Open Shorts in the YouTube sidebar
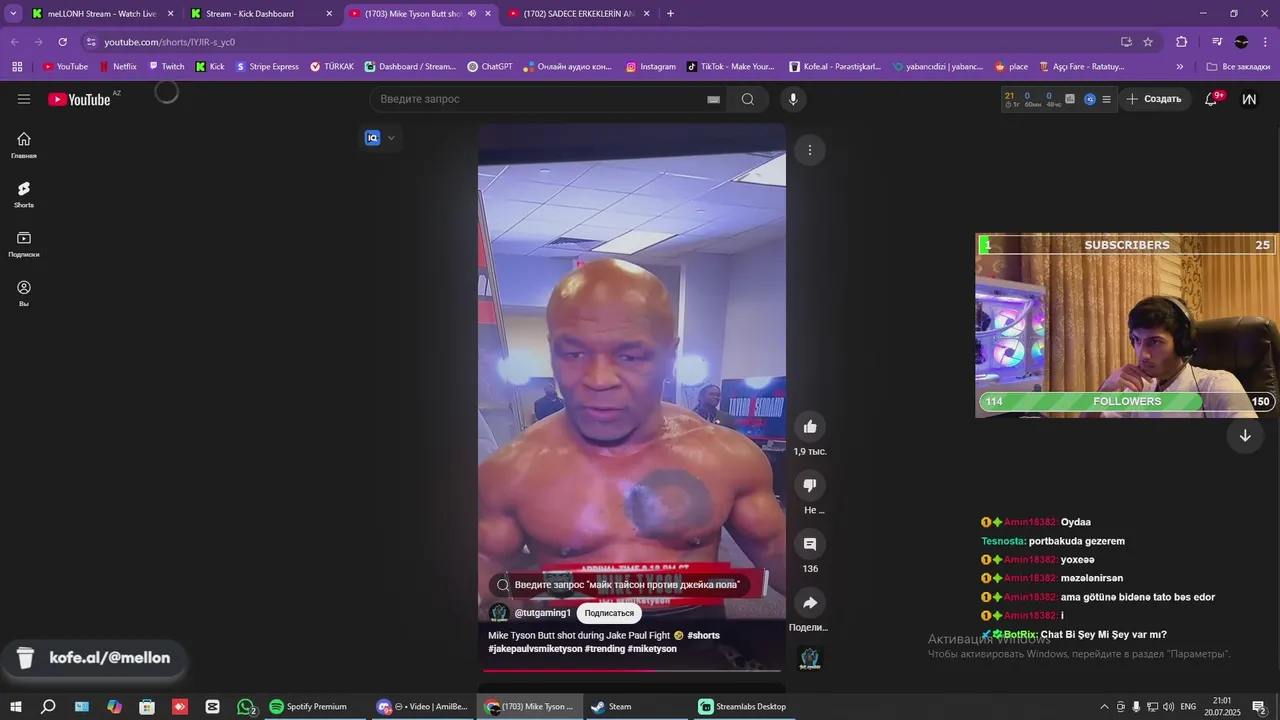The image size is (1280, 720). tap(24, 194)
